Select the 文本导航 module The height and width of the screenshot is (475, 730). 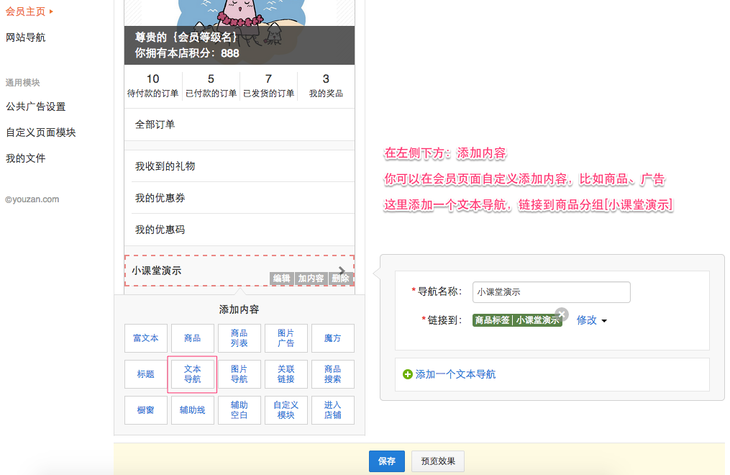(x=192, y=374)
